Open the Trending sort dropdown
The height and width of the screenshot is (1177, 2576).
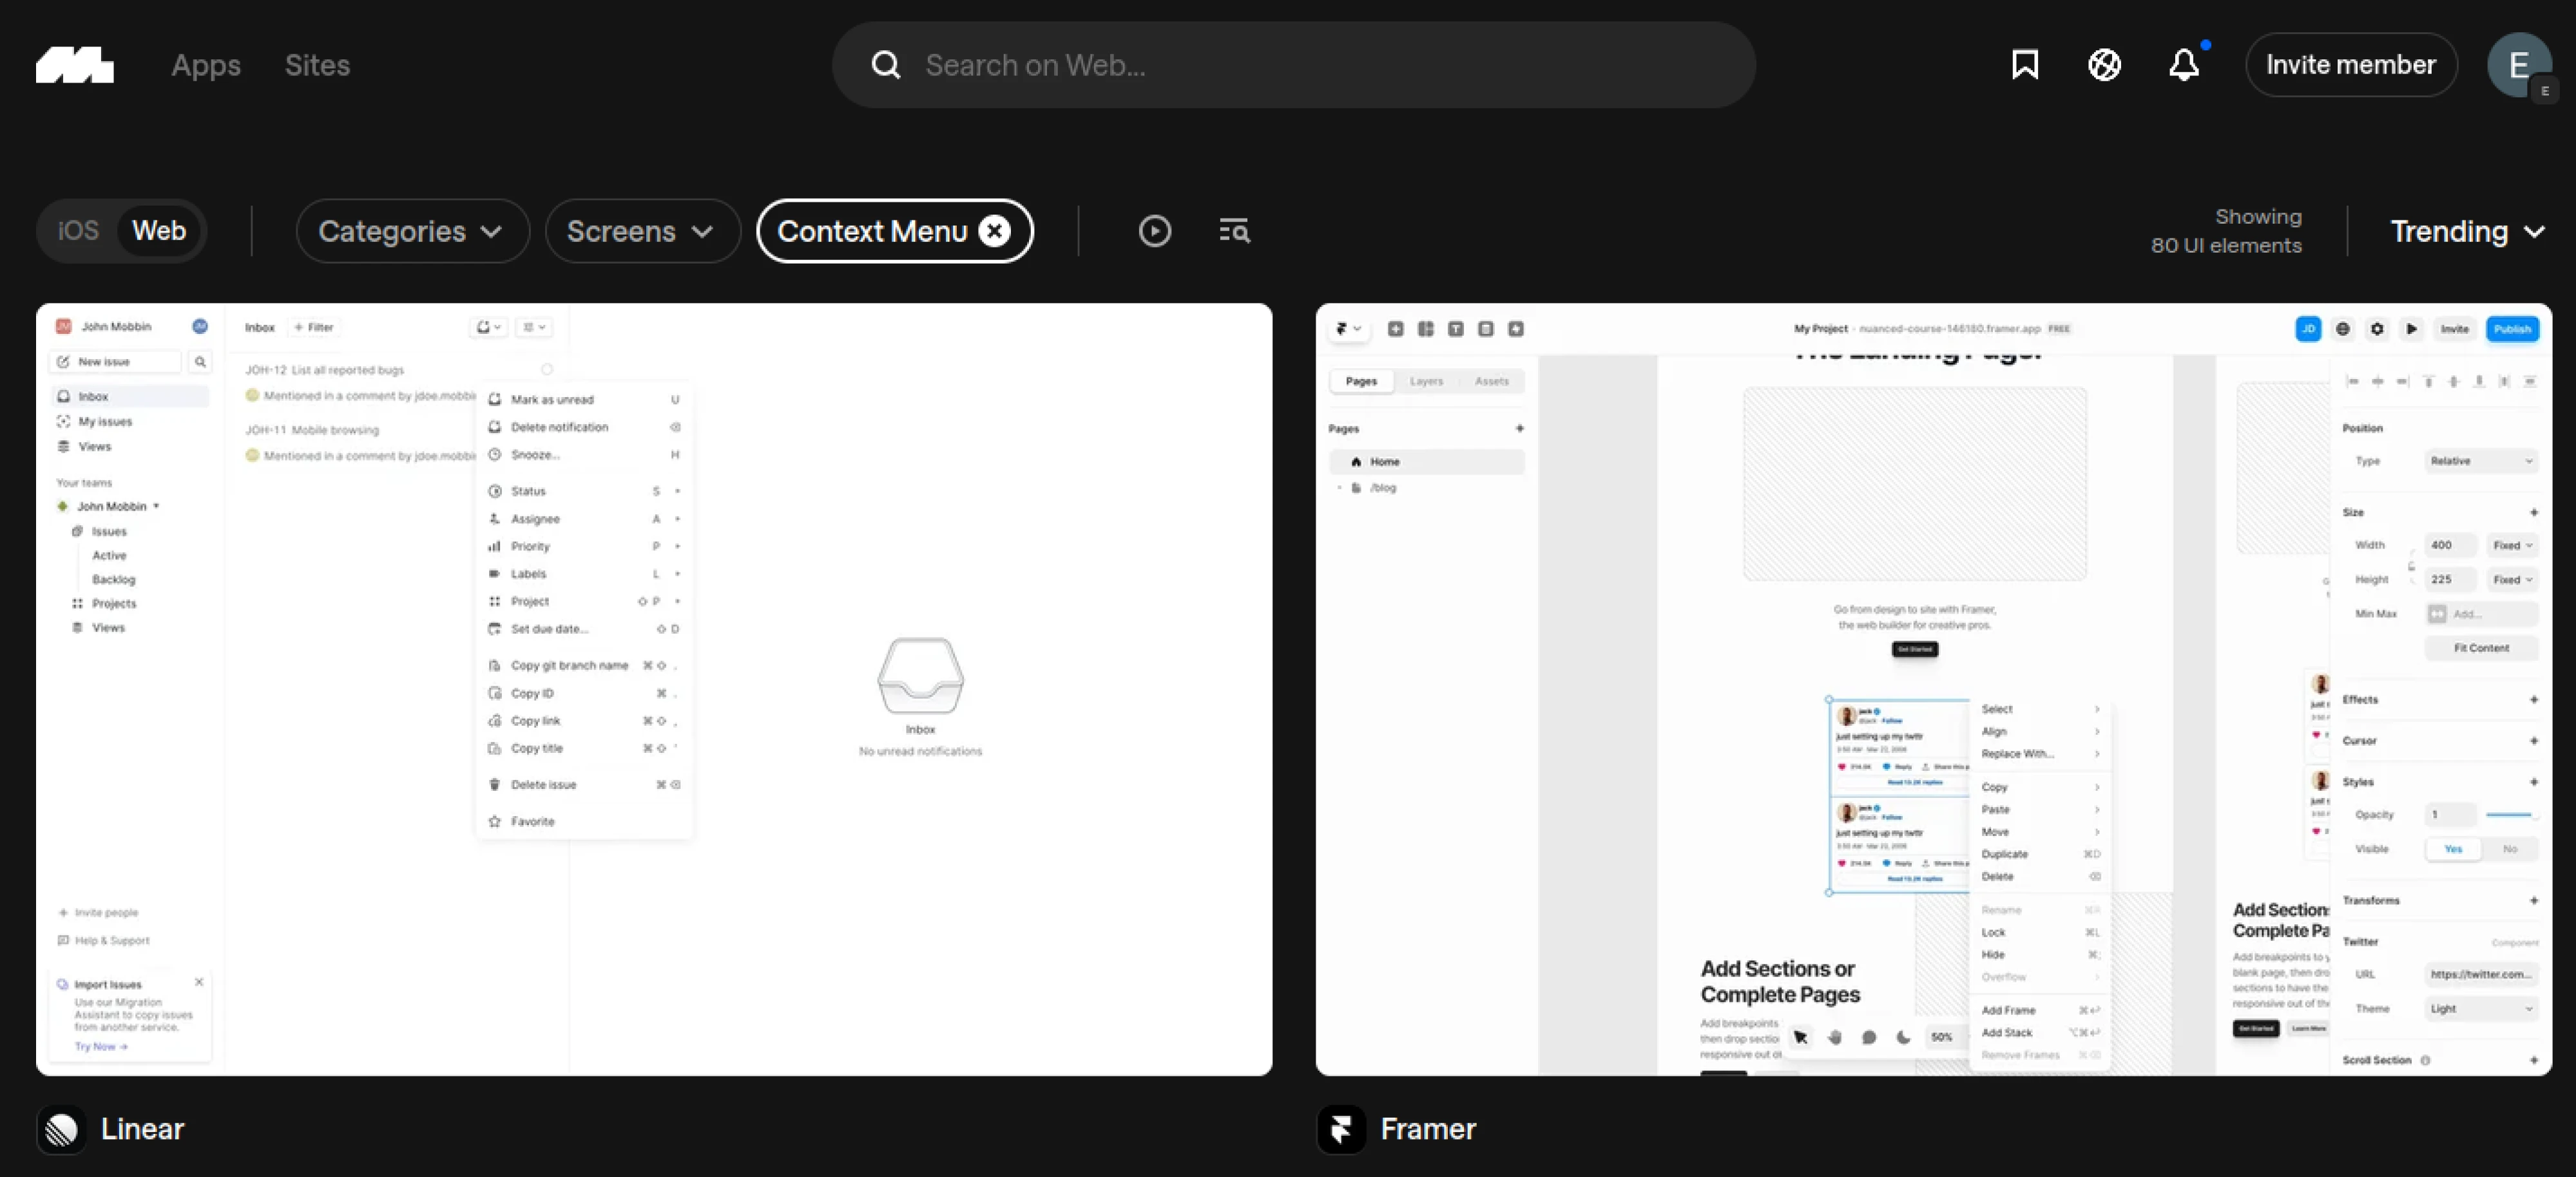[2467, 232]
